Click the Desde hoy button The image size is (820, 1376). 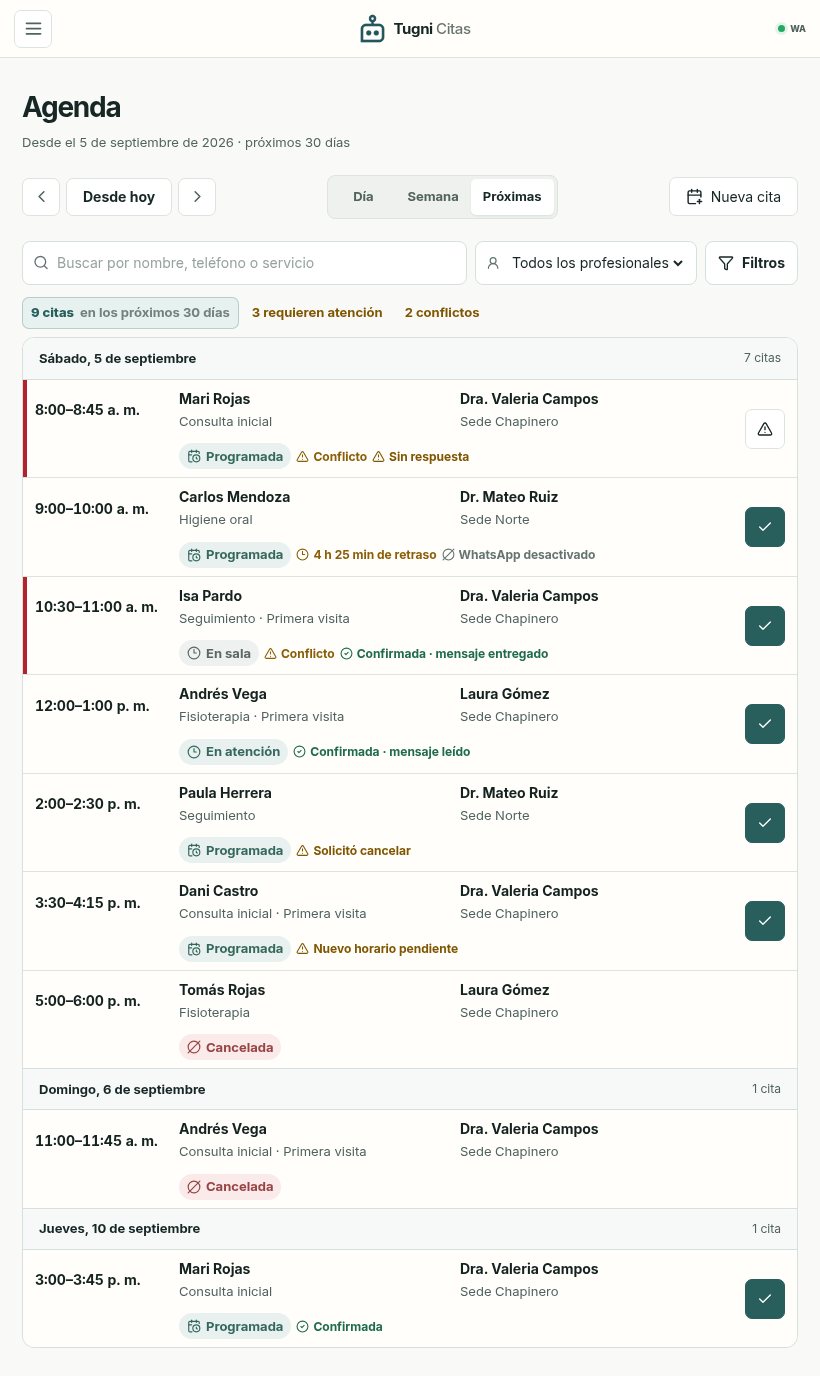coord(119,197)
